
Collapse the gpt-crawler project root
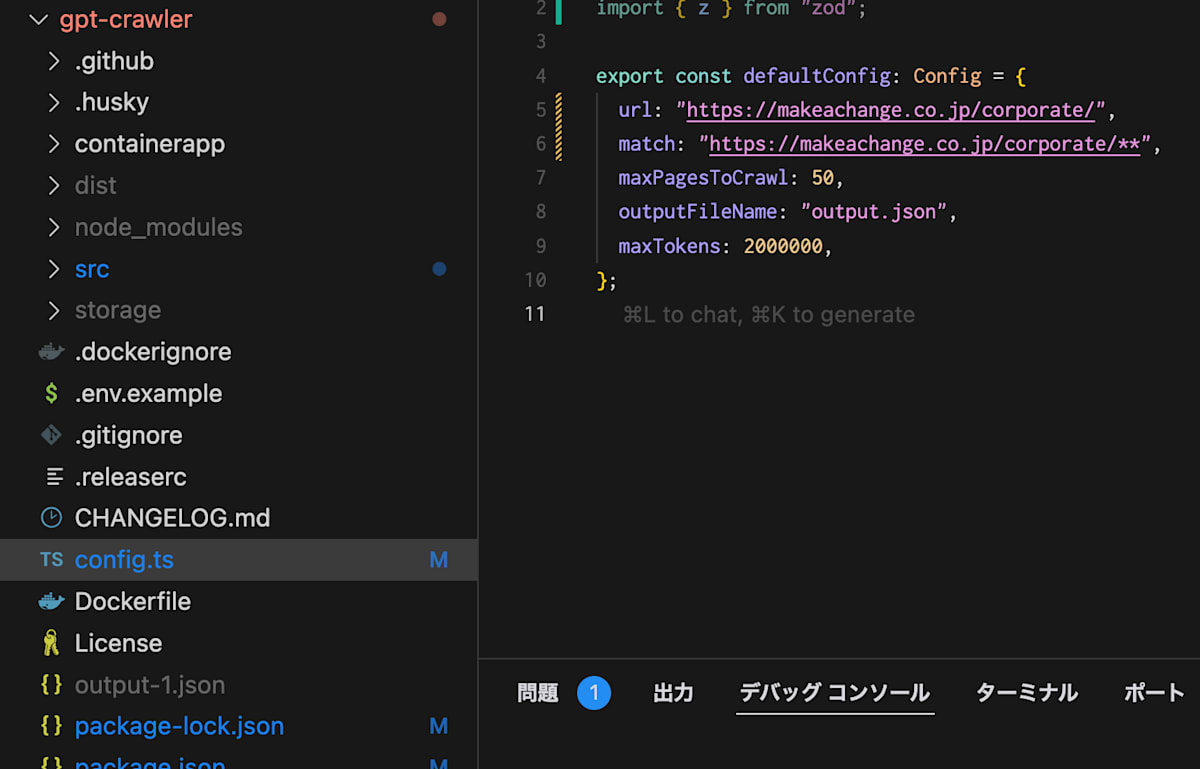(38, 18)
